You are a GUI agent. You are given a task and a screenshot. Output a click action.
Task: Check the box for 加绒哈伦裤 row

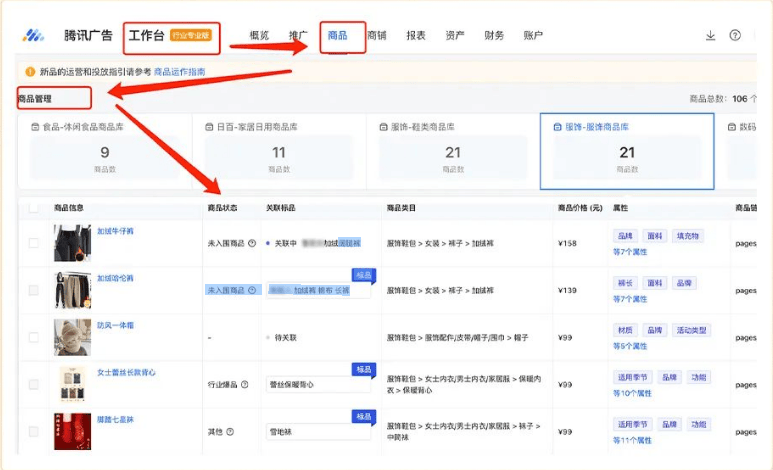[34, 290]
